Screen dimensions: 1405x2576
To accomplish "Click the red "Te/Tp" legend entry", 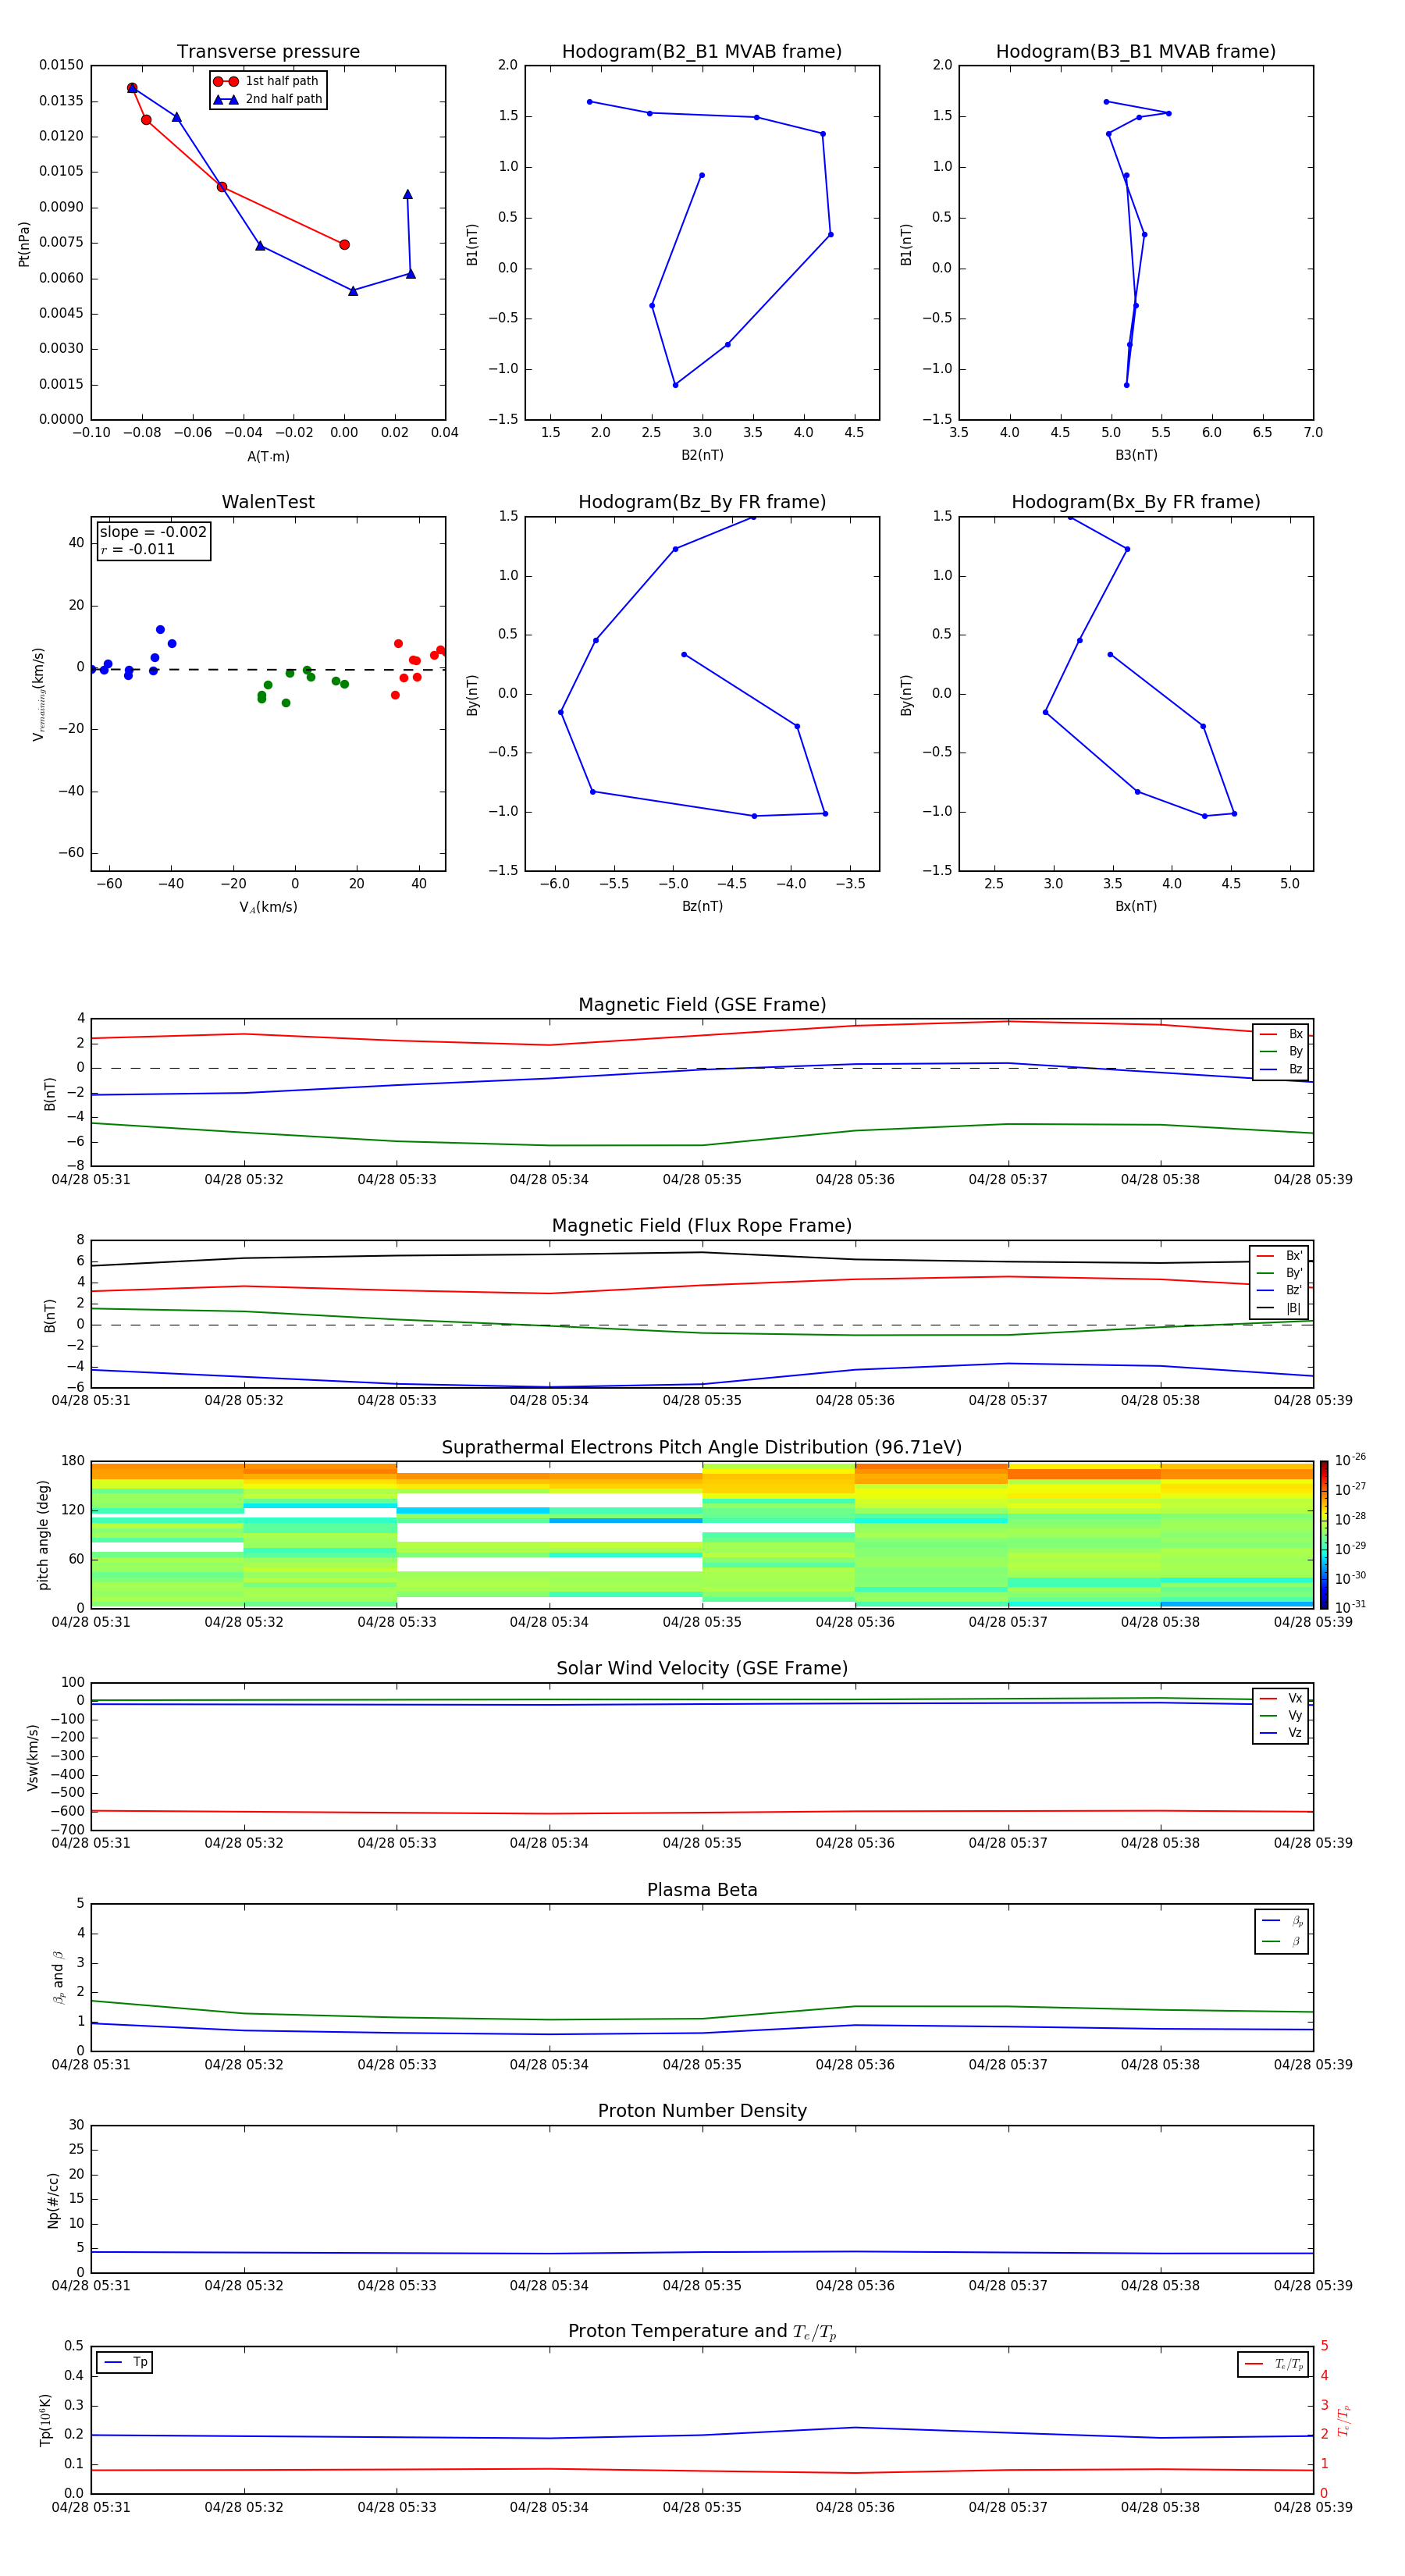I will (1273, 2364).
